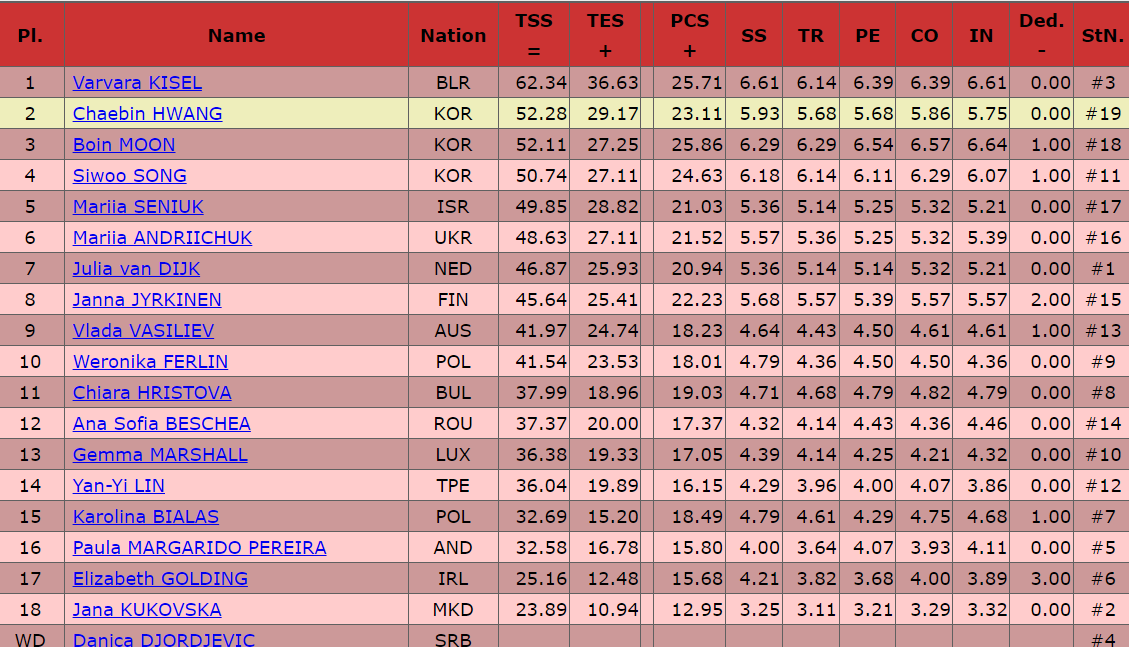Click Jana KUKOVSKA link
The width and height of the screenshot is (1129, 647).
pyautogui.click(x=147, y=610)
